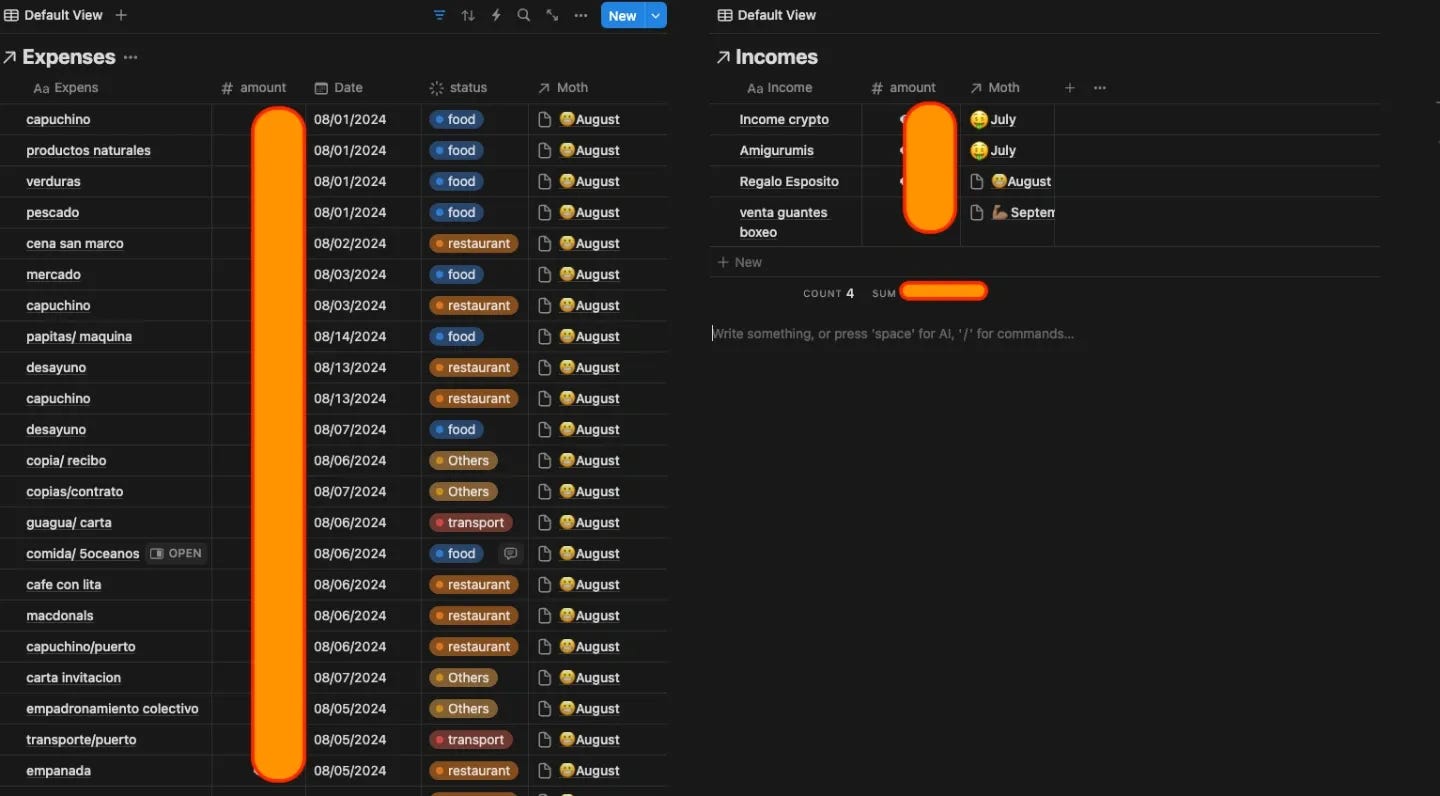Click the empadronamiento colectivo entry
Viewport: 1440px width, 796px height.
tap(112, 709)
